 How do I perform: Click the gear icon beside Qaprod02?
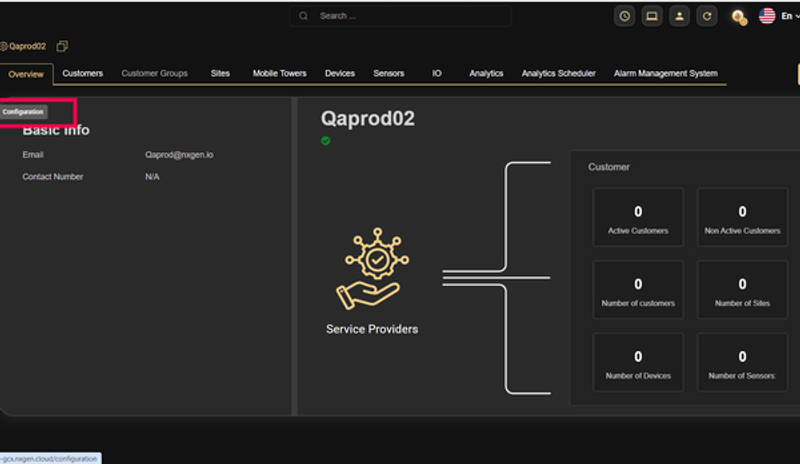3,46
